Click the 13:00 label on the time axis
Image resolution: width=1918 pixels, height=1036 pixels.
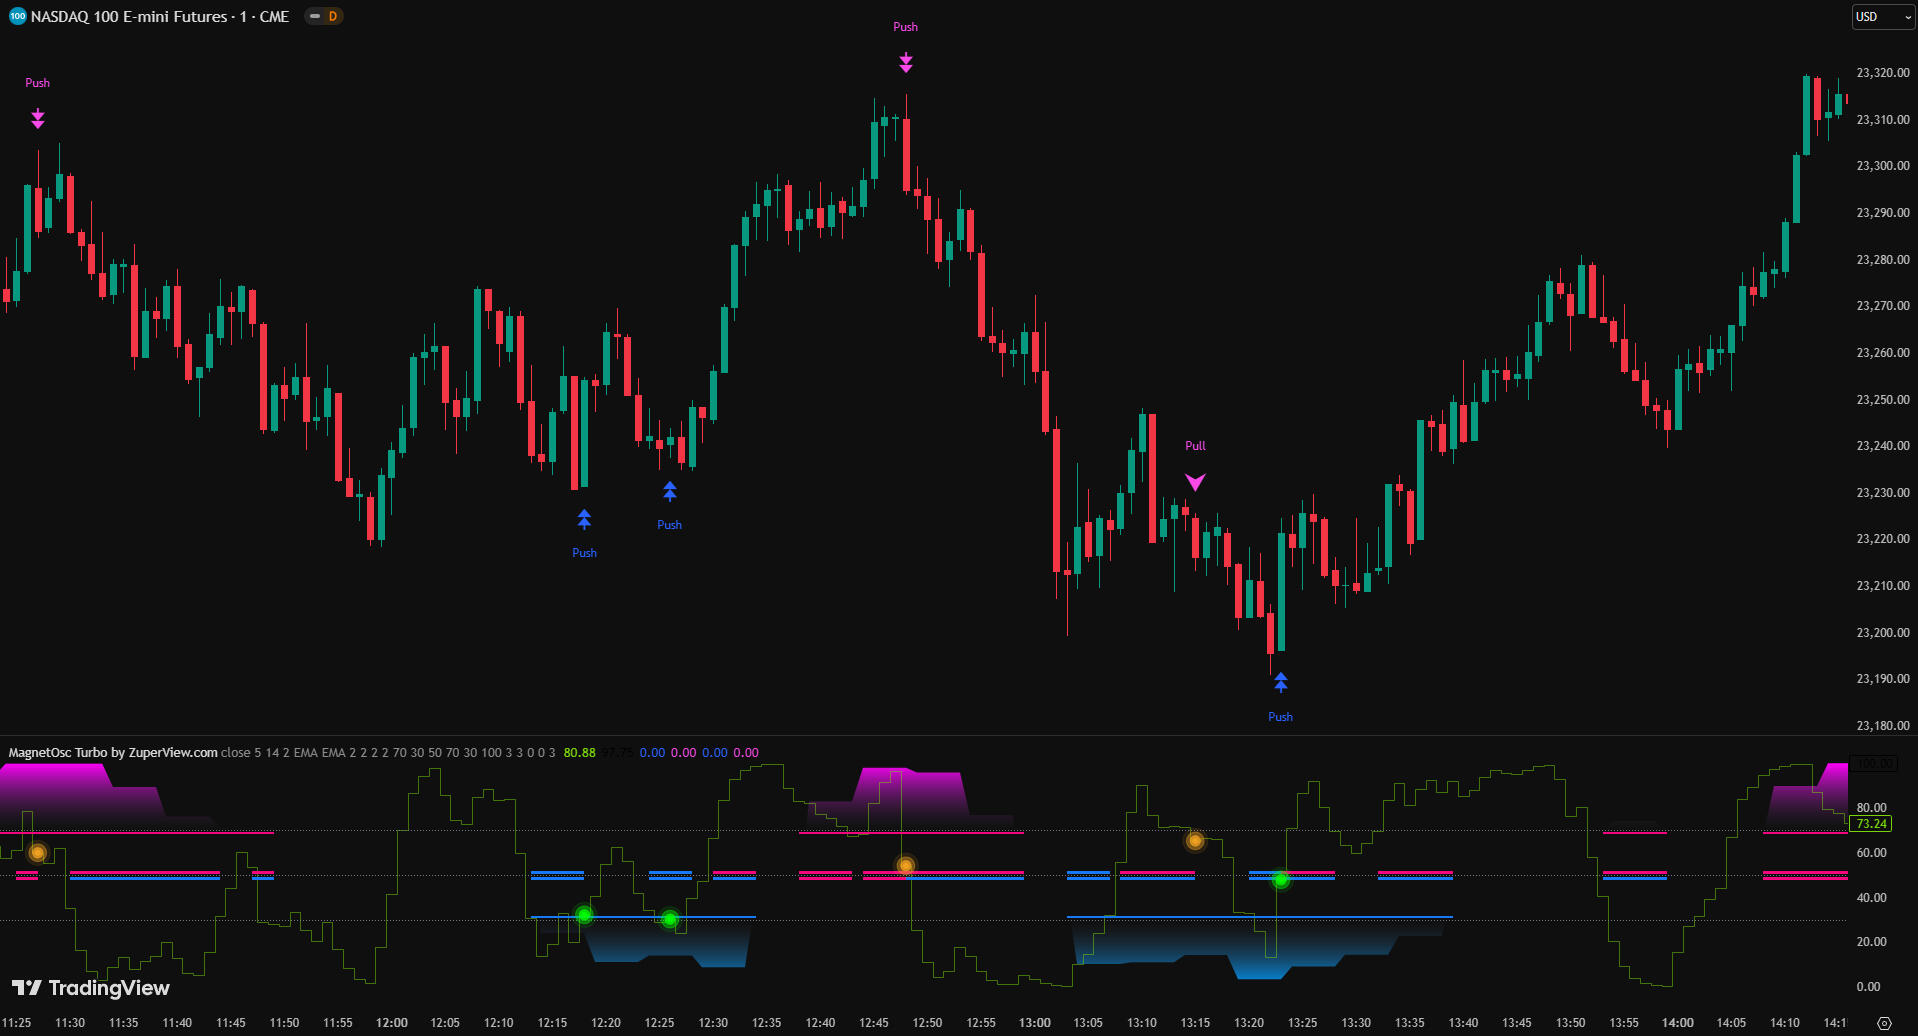coord(1034,1023)
